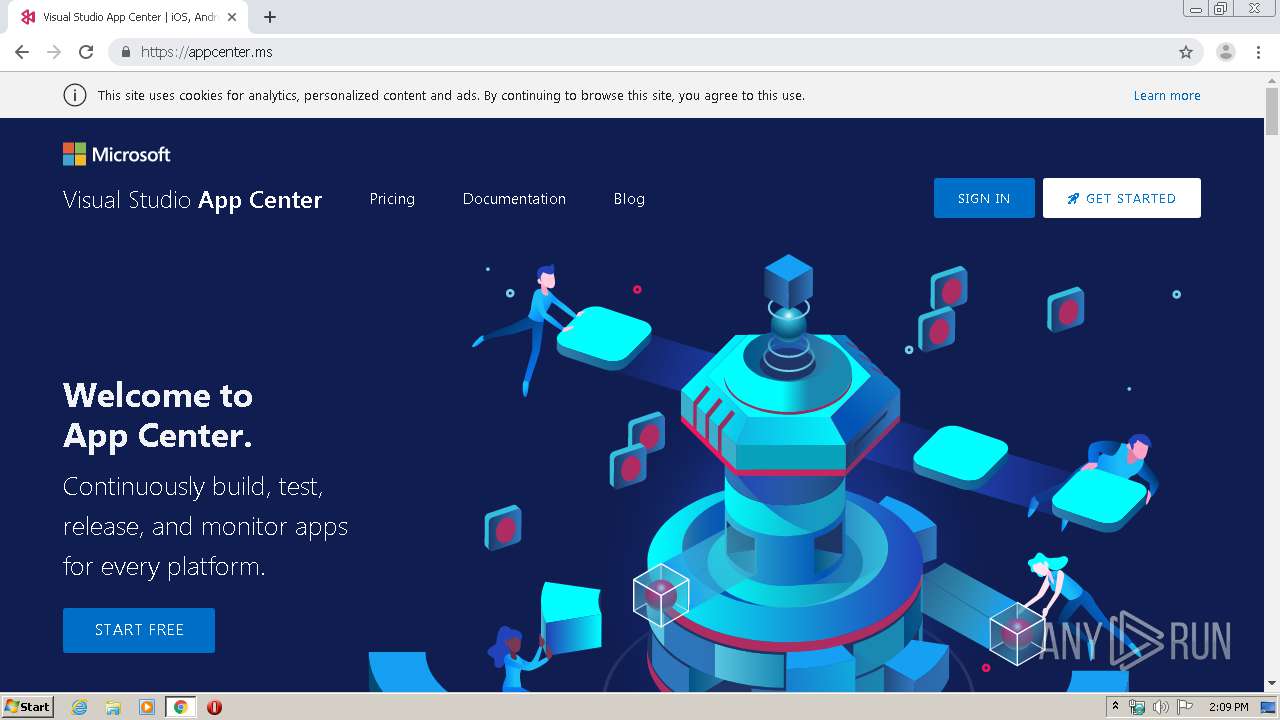1280x720 pixels.
Task: Open the Chrome three-dot menu
Action: [1259, 52]
